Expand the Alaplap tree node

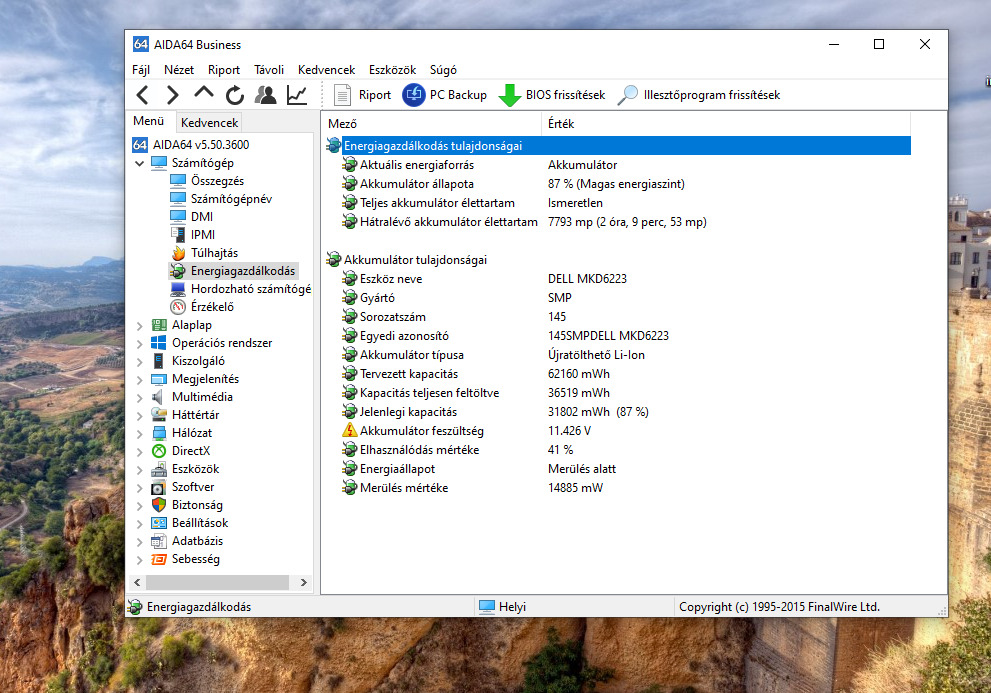pyautogui.click(x=140, y=326)
